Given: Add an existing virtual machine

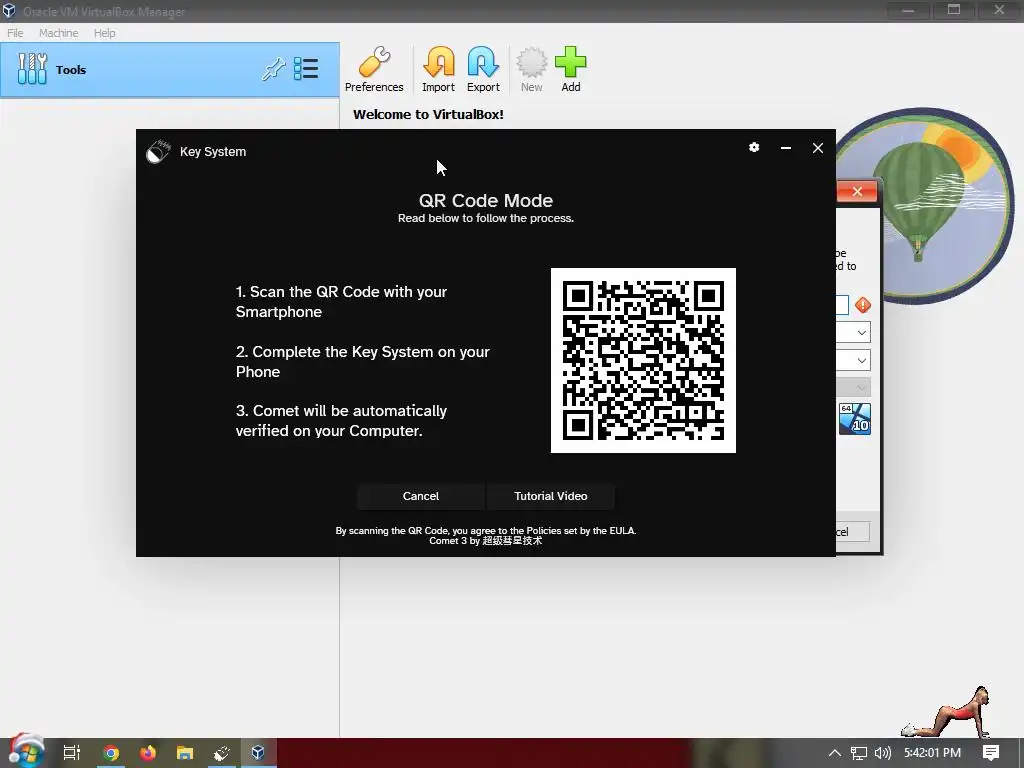Looking at the screenshot, I should [x=571, y=69].
